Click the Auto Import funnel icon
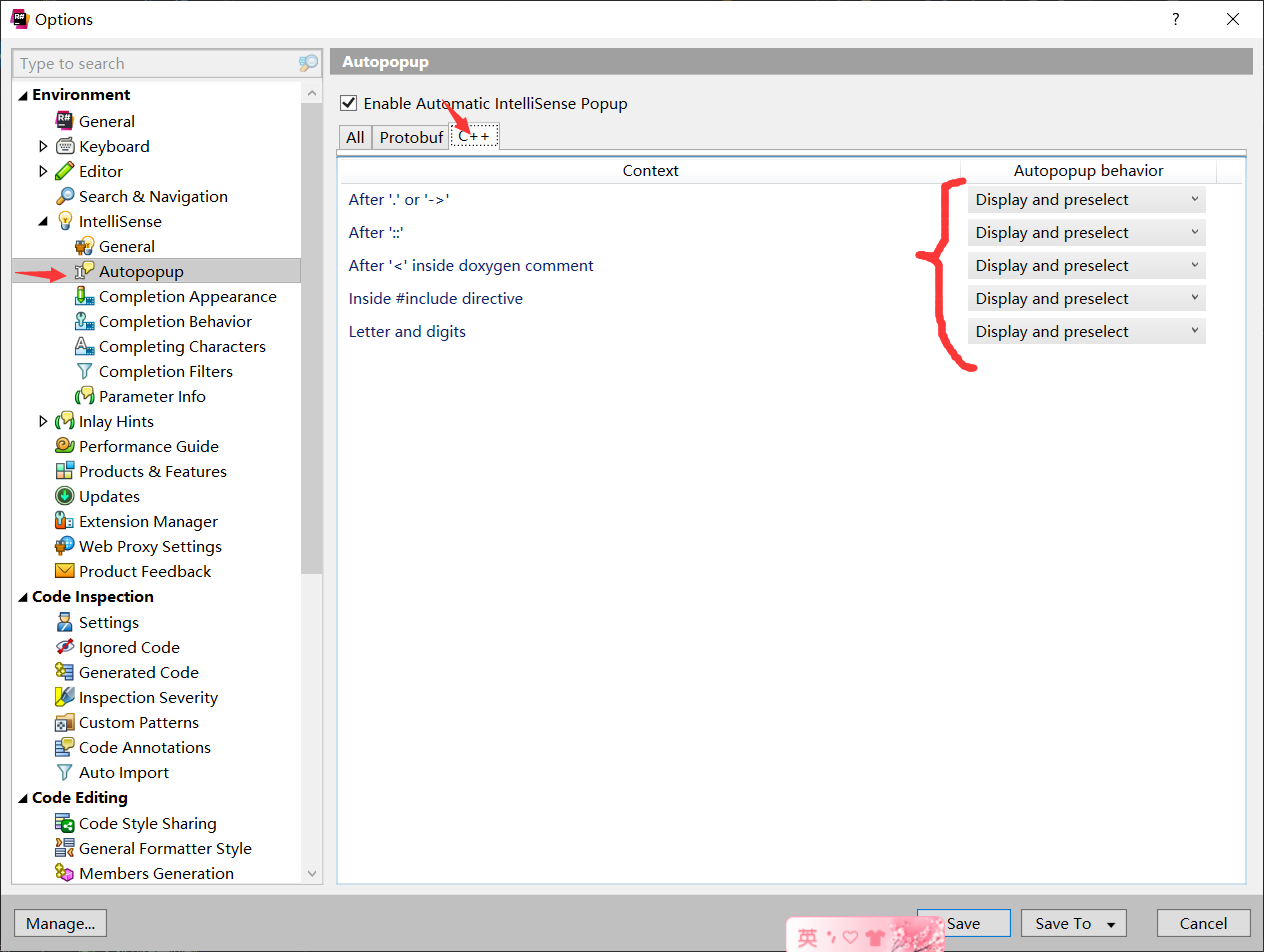 tap(64, 772)
